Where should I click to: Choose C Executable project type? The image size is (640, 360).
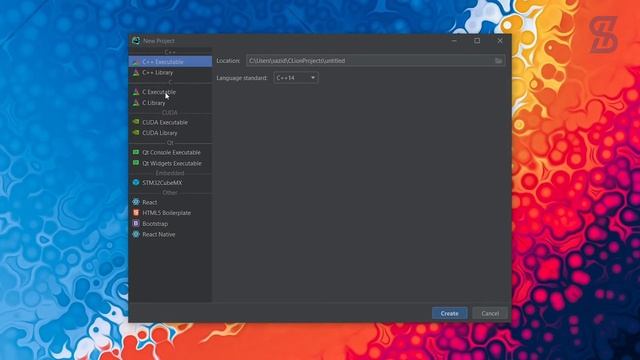coord(170,92)
